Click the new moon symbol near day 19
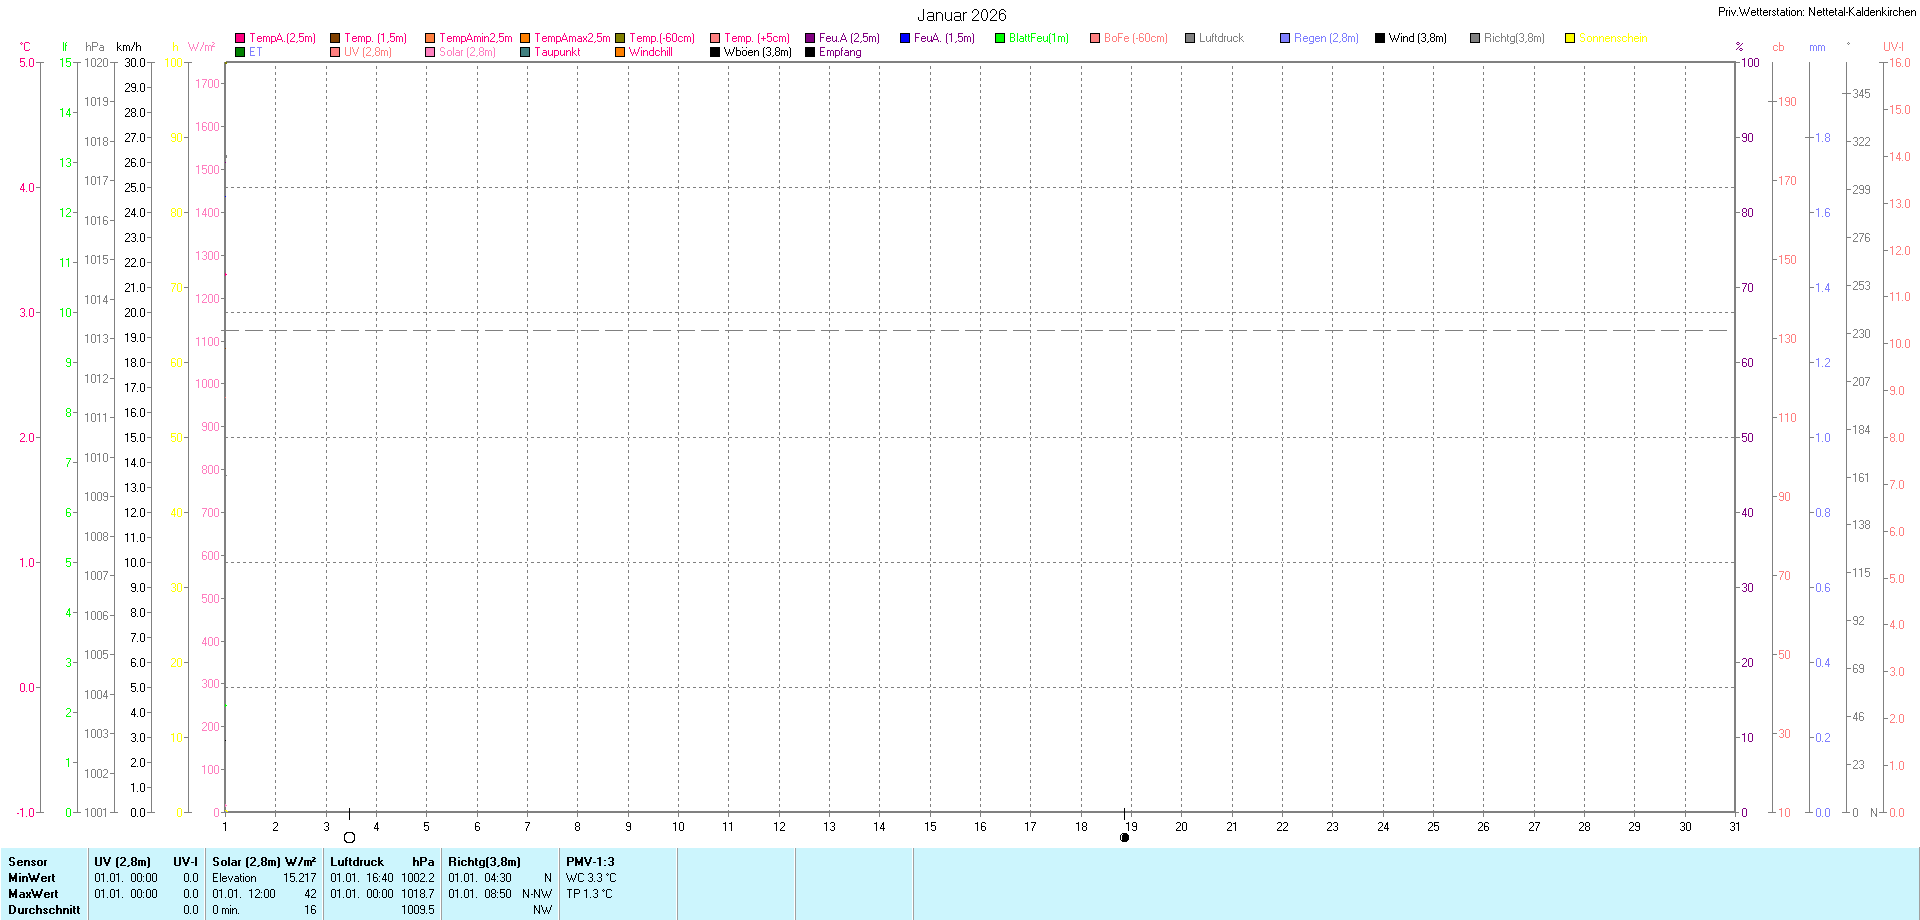The image size is (1920, 920). tap(1124, 838)
